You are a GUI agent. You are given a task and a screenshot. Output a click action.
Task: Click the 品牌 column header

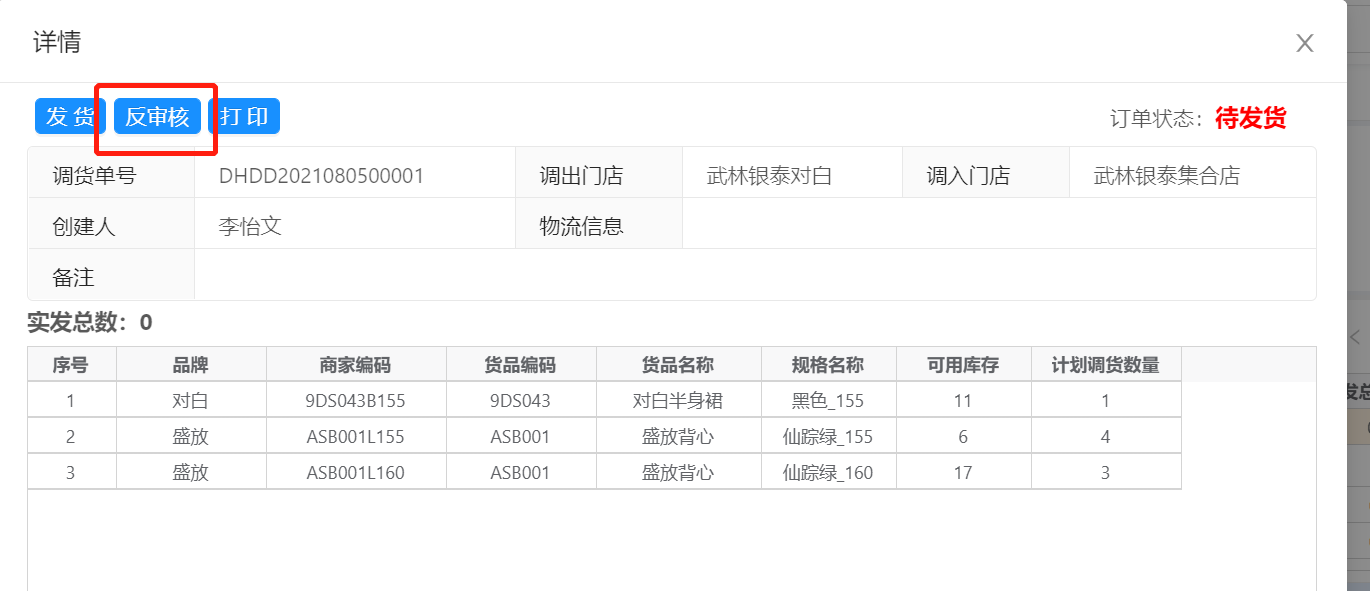tap(191, 365)
